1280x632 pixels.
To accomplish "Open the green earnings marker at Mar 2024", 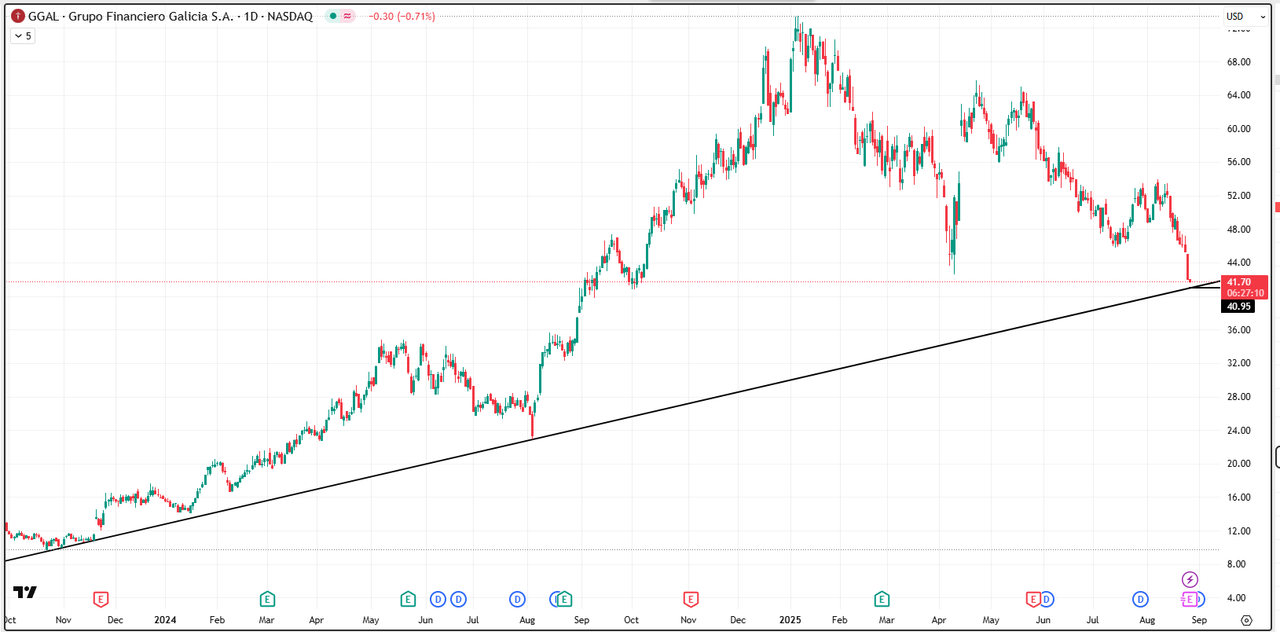I will pyautogui.click(x=267, y=599).
